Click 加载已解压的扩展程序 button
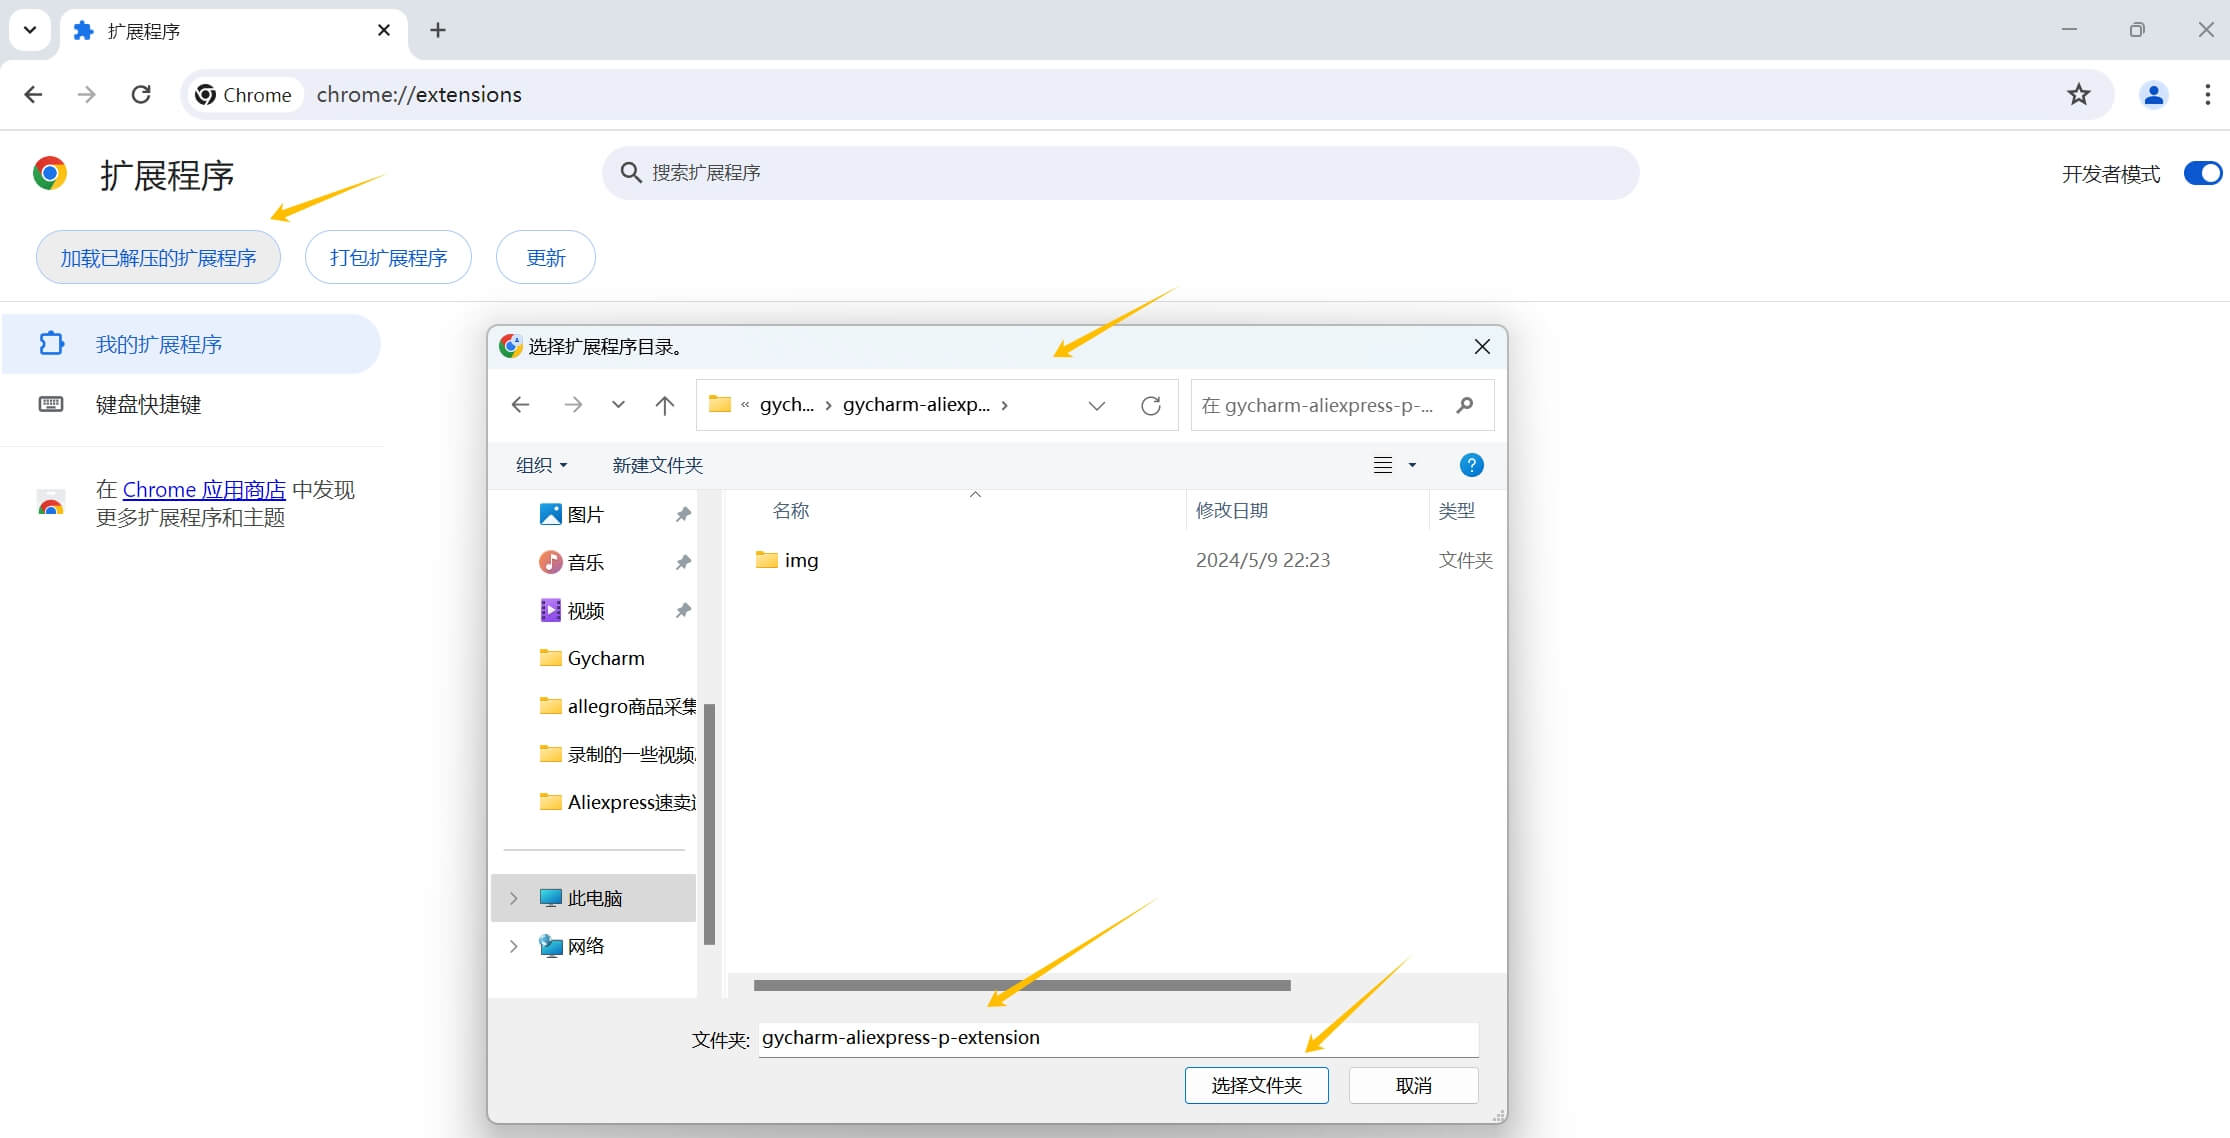This screenshot has width=2230, height=1138. coord(158,258)
